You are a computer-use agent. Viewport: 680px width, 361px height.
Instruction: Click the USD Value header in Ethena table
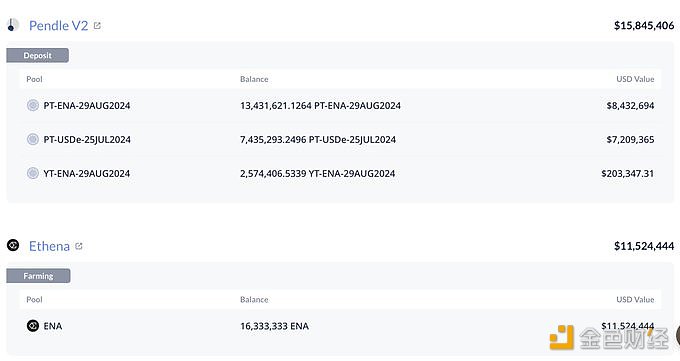click(x=635, y=299)
